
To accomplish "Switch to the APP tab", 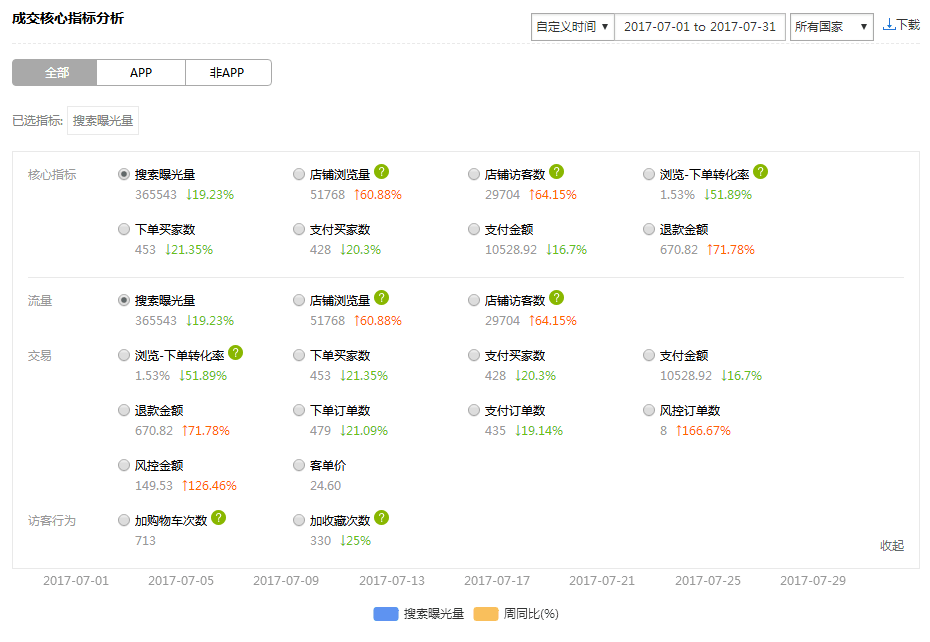I will click(141, 72).
